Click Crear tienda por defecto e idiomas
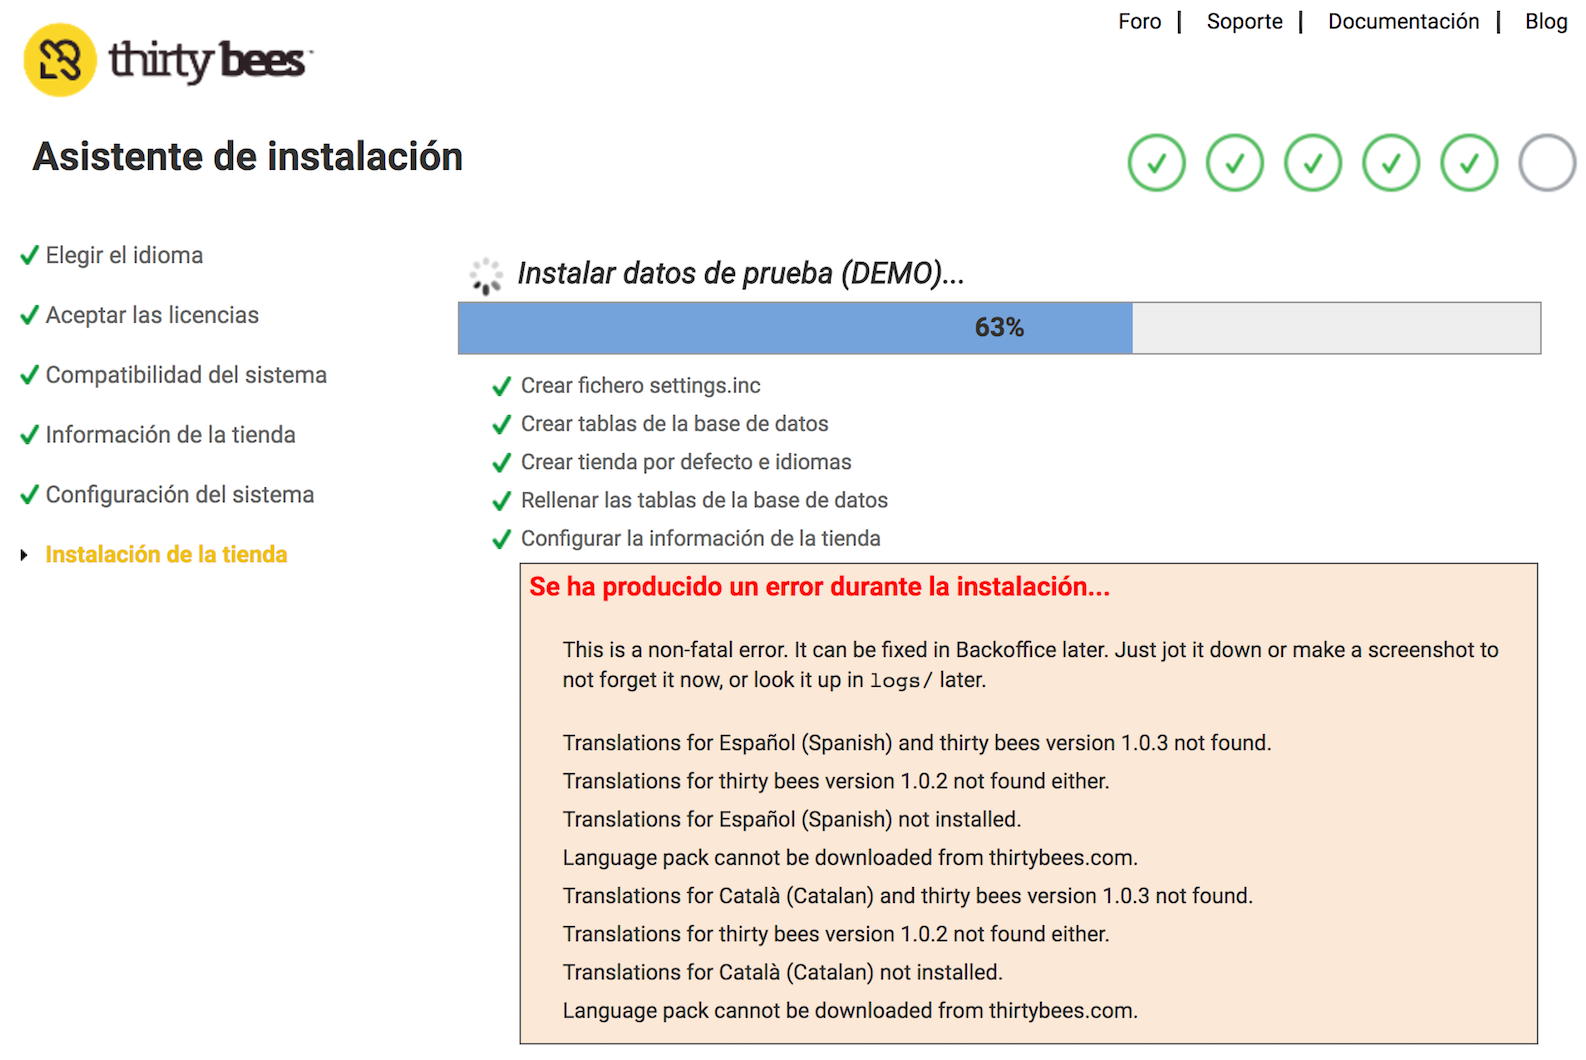 point(686,462)
